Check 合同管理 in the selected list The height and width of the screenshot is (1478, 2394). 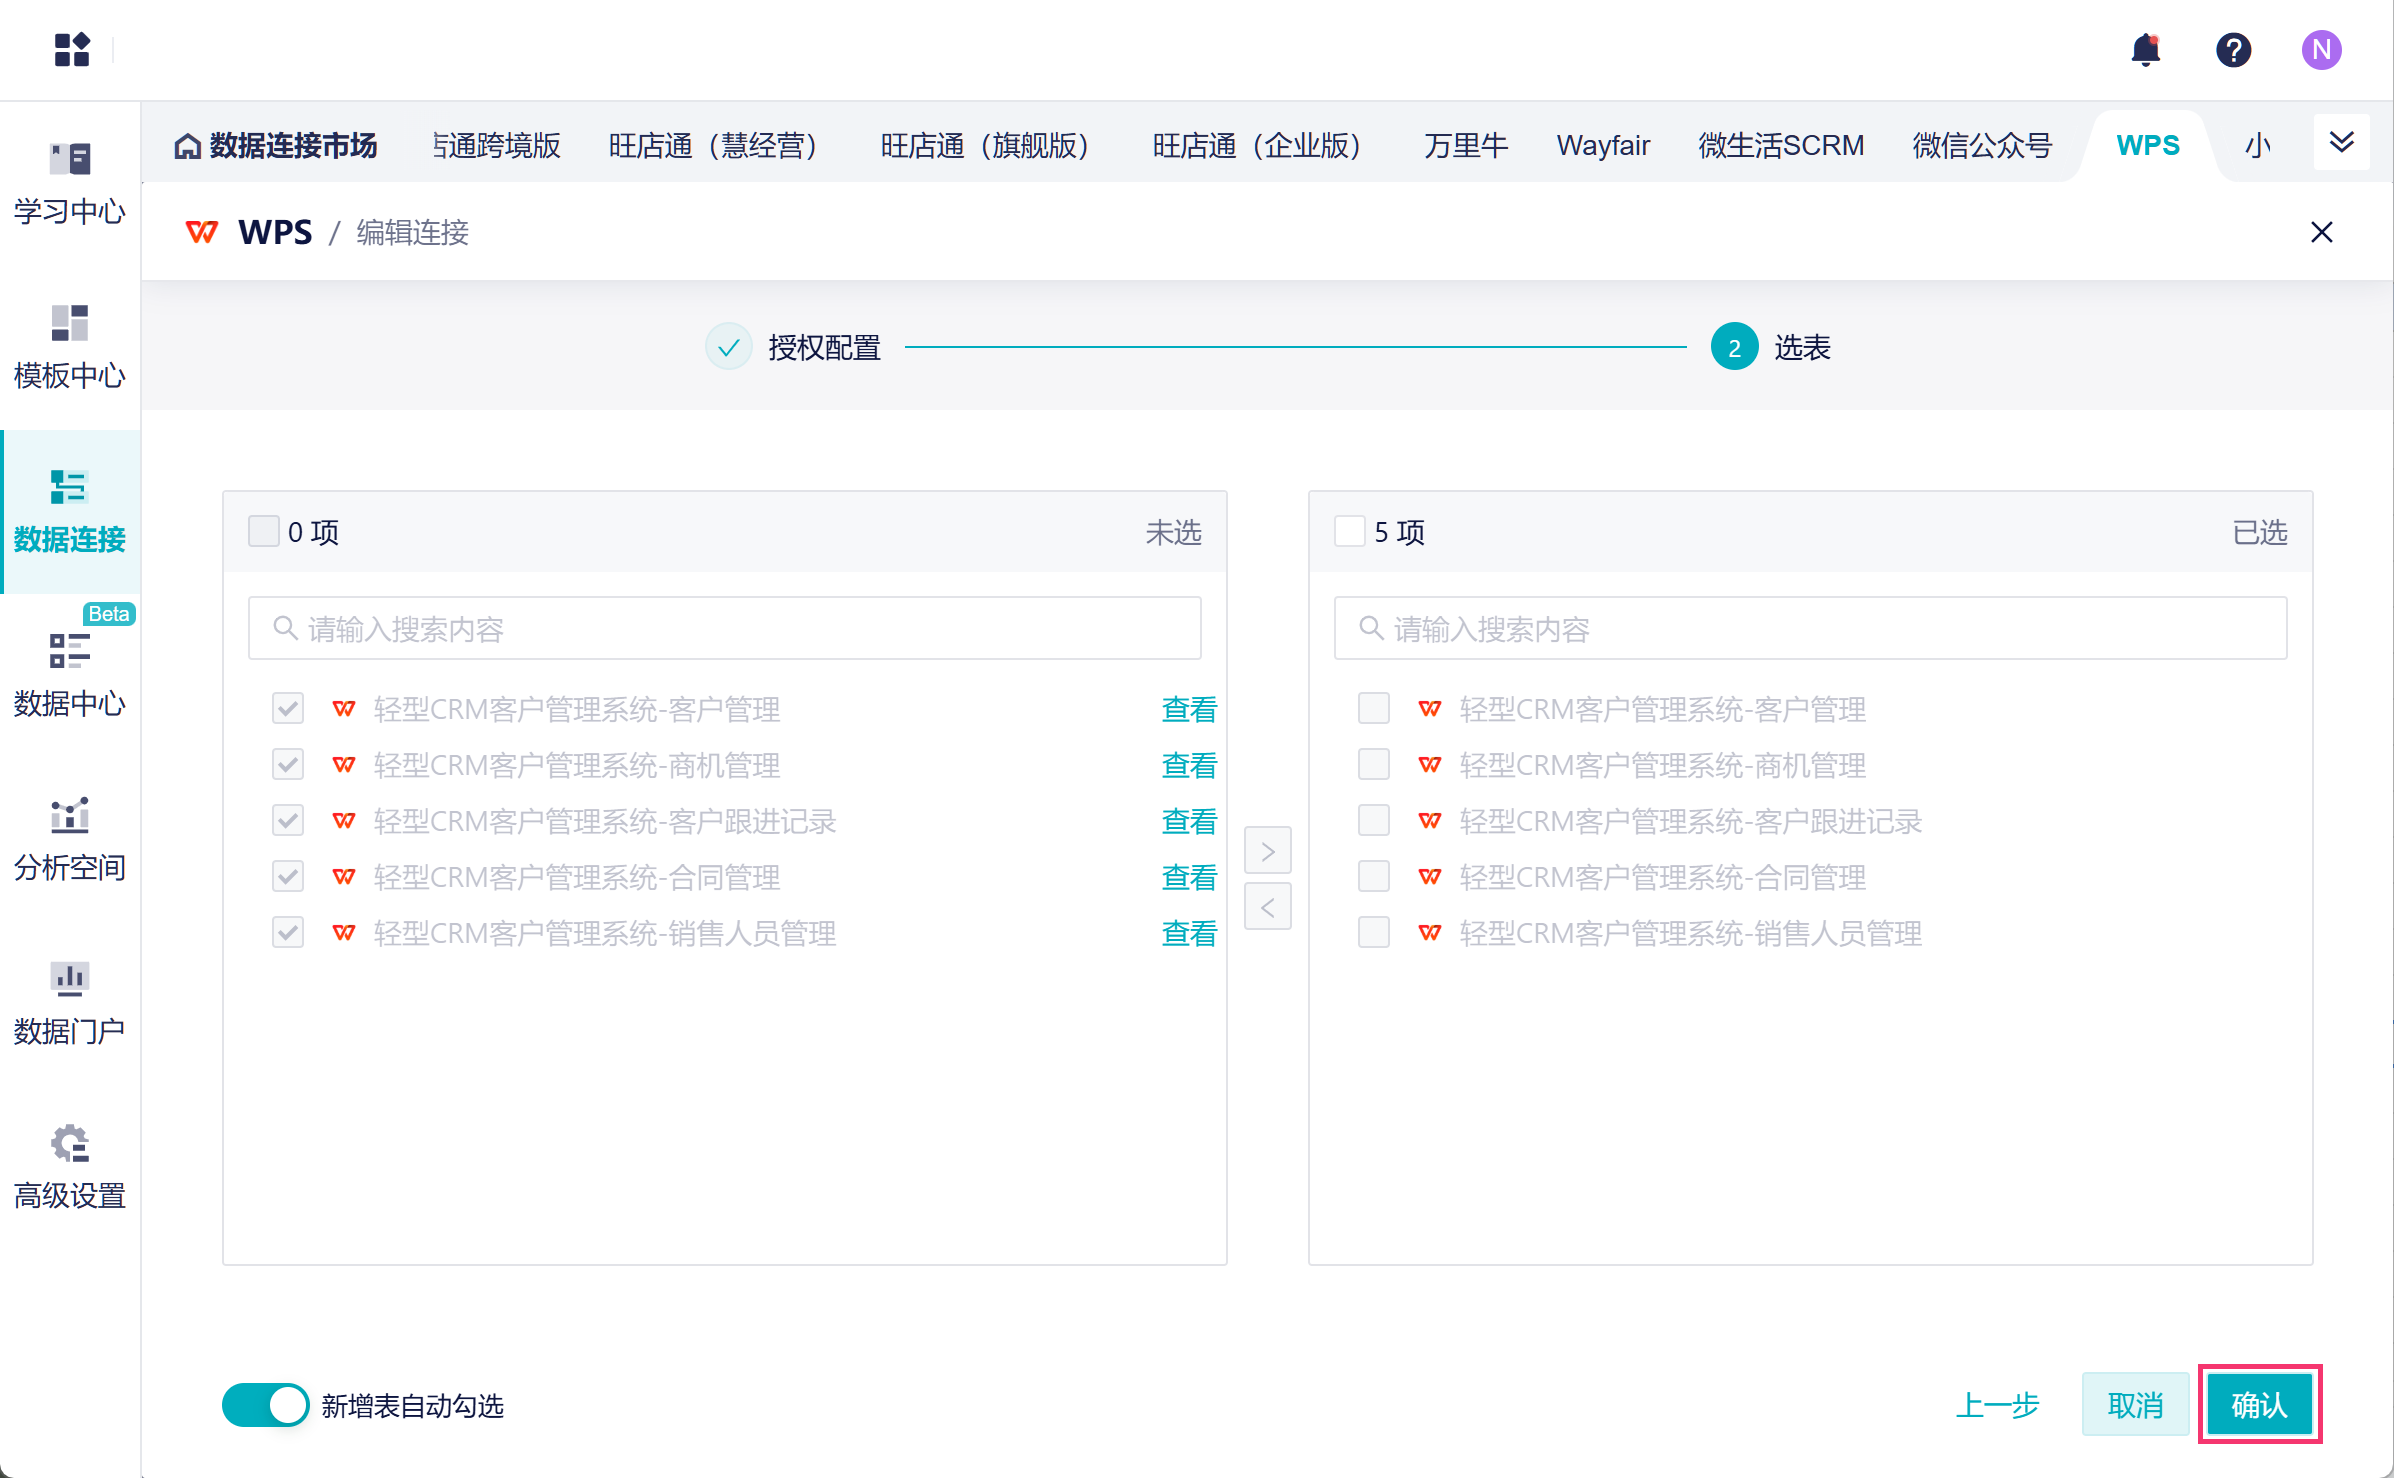[1373, 877]
